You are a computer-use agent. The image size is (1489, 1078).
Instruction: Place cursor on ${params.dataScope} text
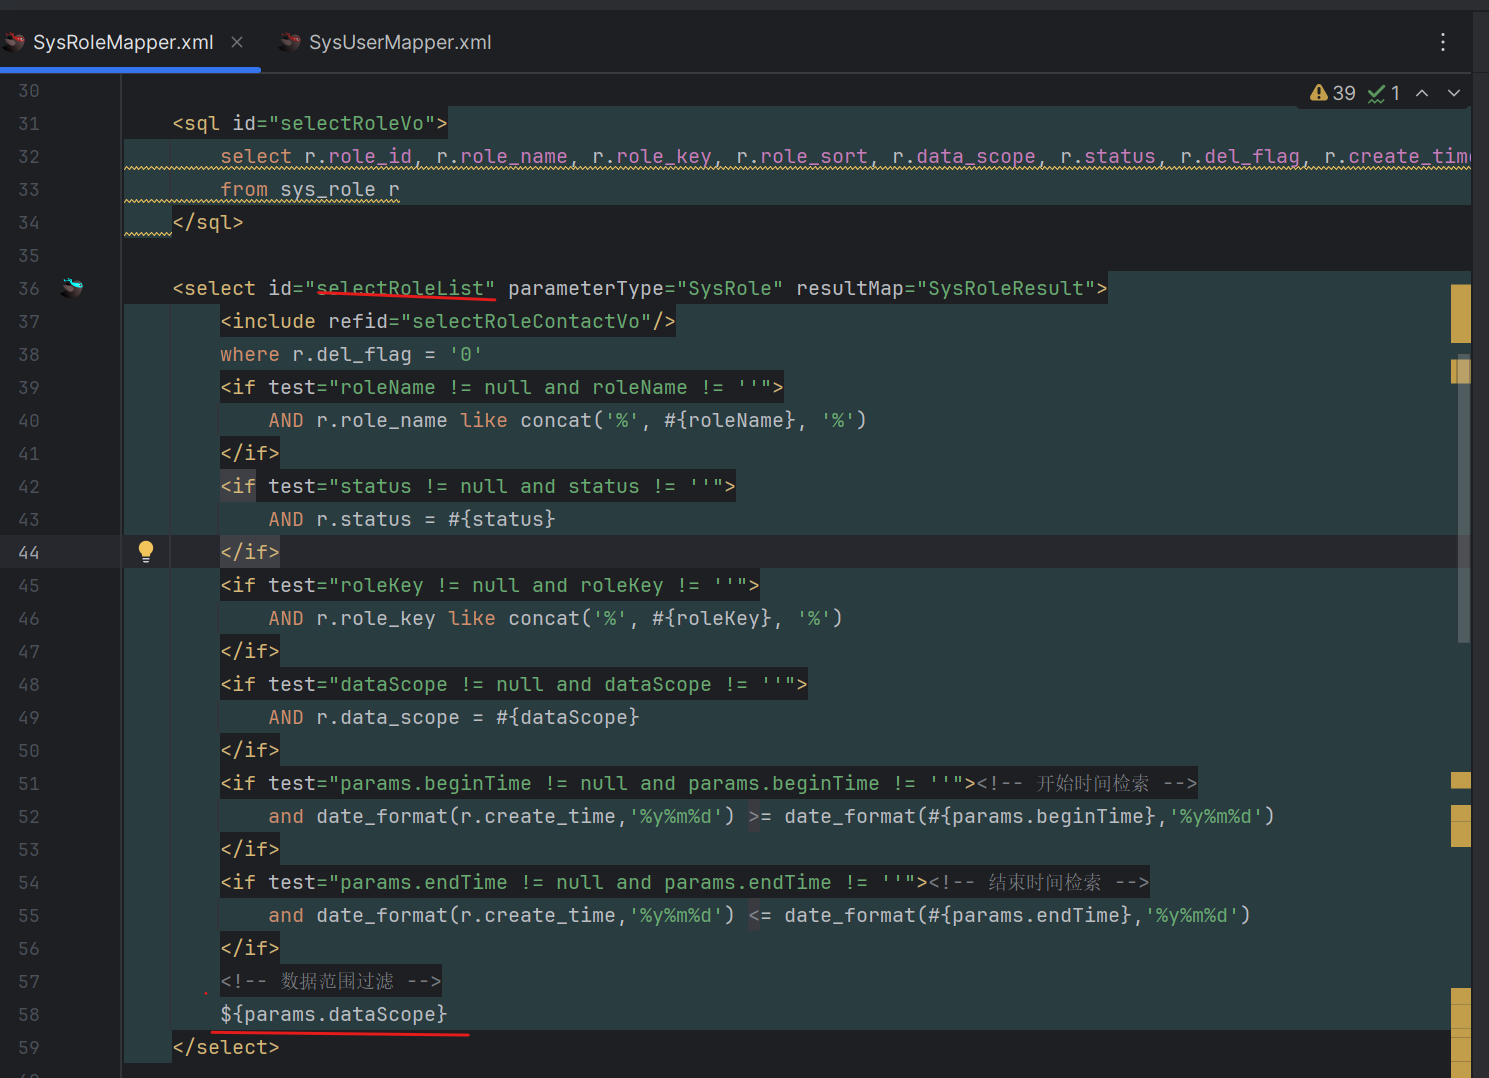click(333, 1014)
